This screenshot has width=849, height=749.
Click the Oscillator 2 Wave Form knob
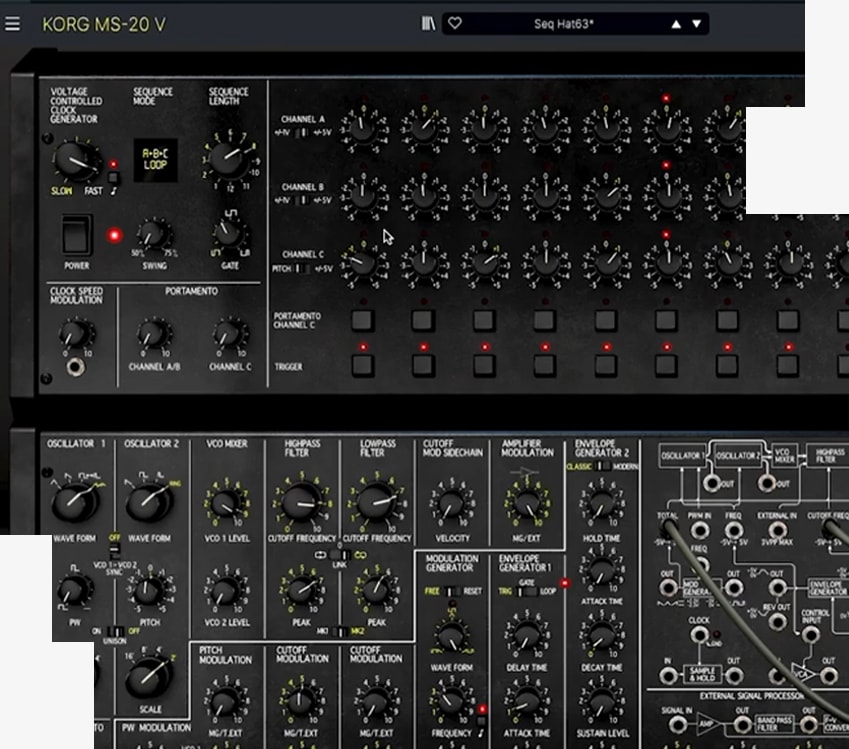point(149,501)
